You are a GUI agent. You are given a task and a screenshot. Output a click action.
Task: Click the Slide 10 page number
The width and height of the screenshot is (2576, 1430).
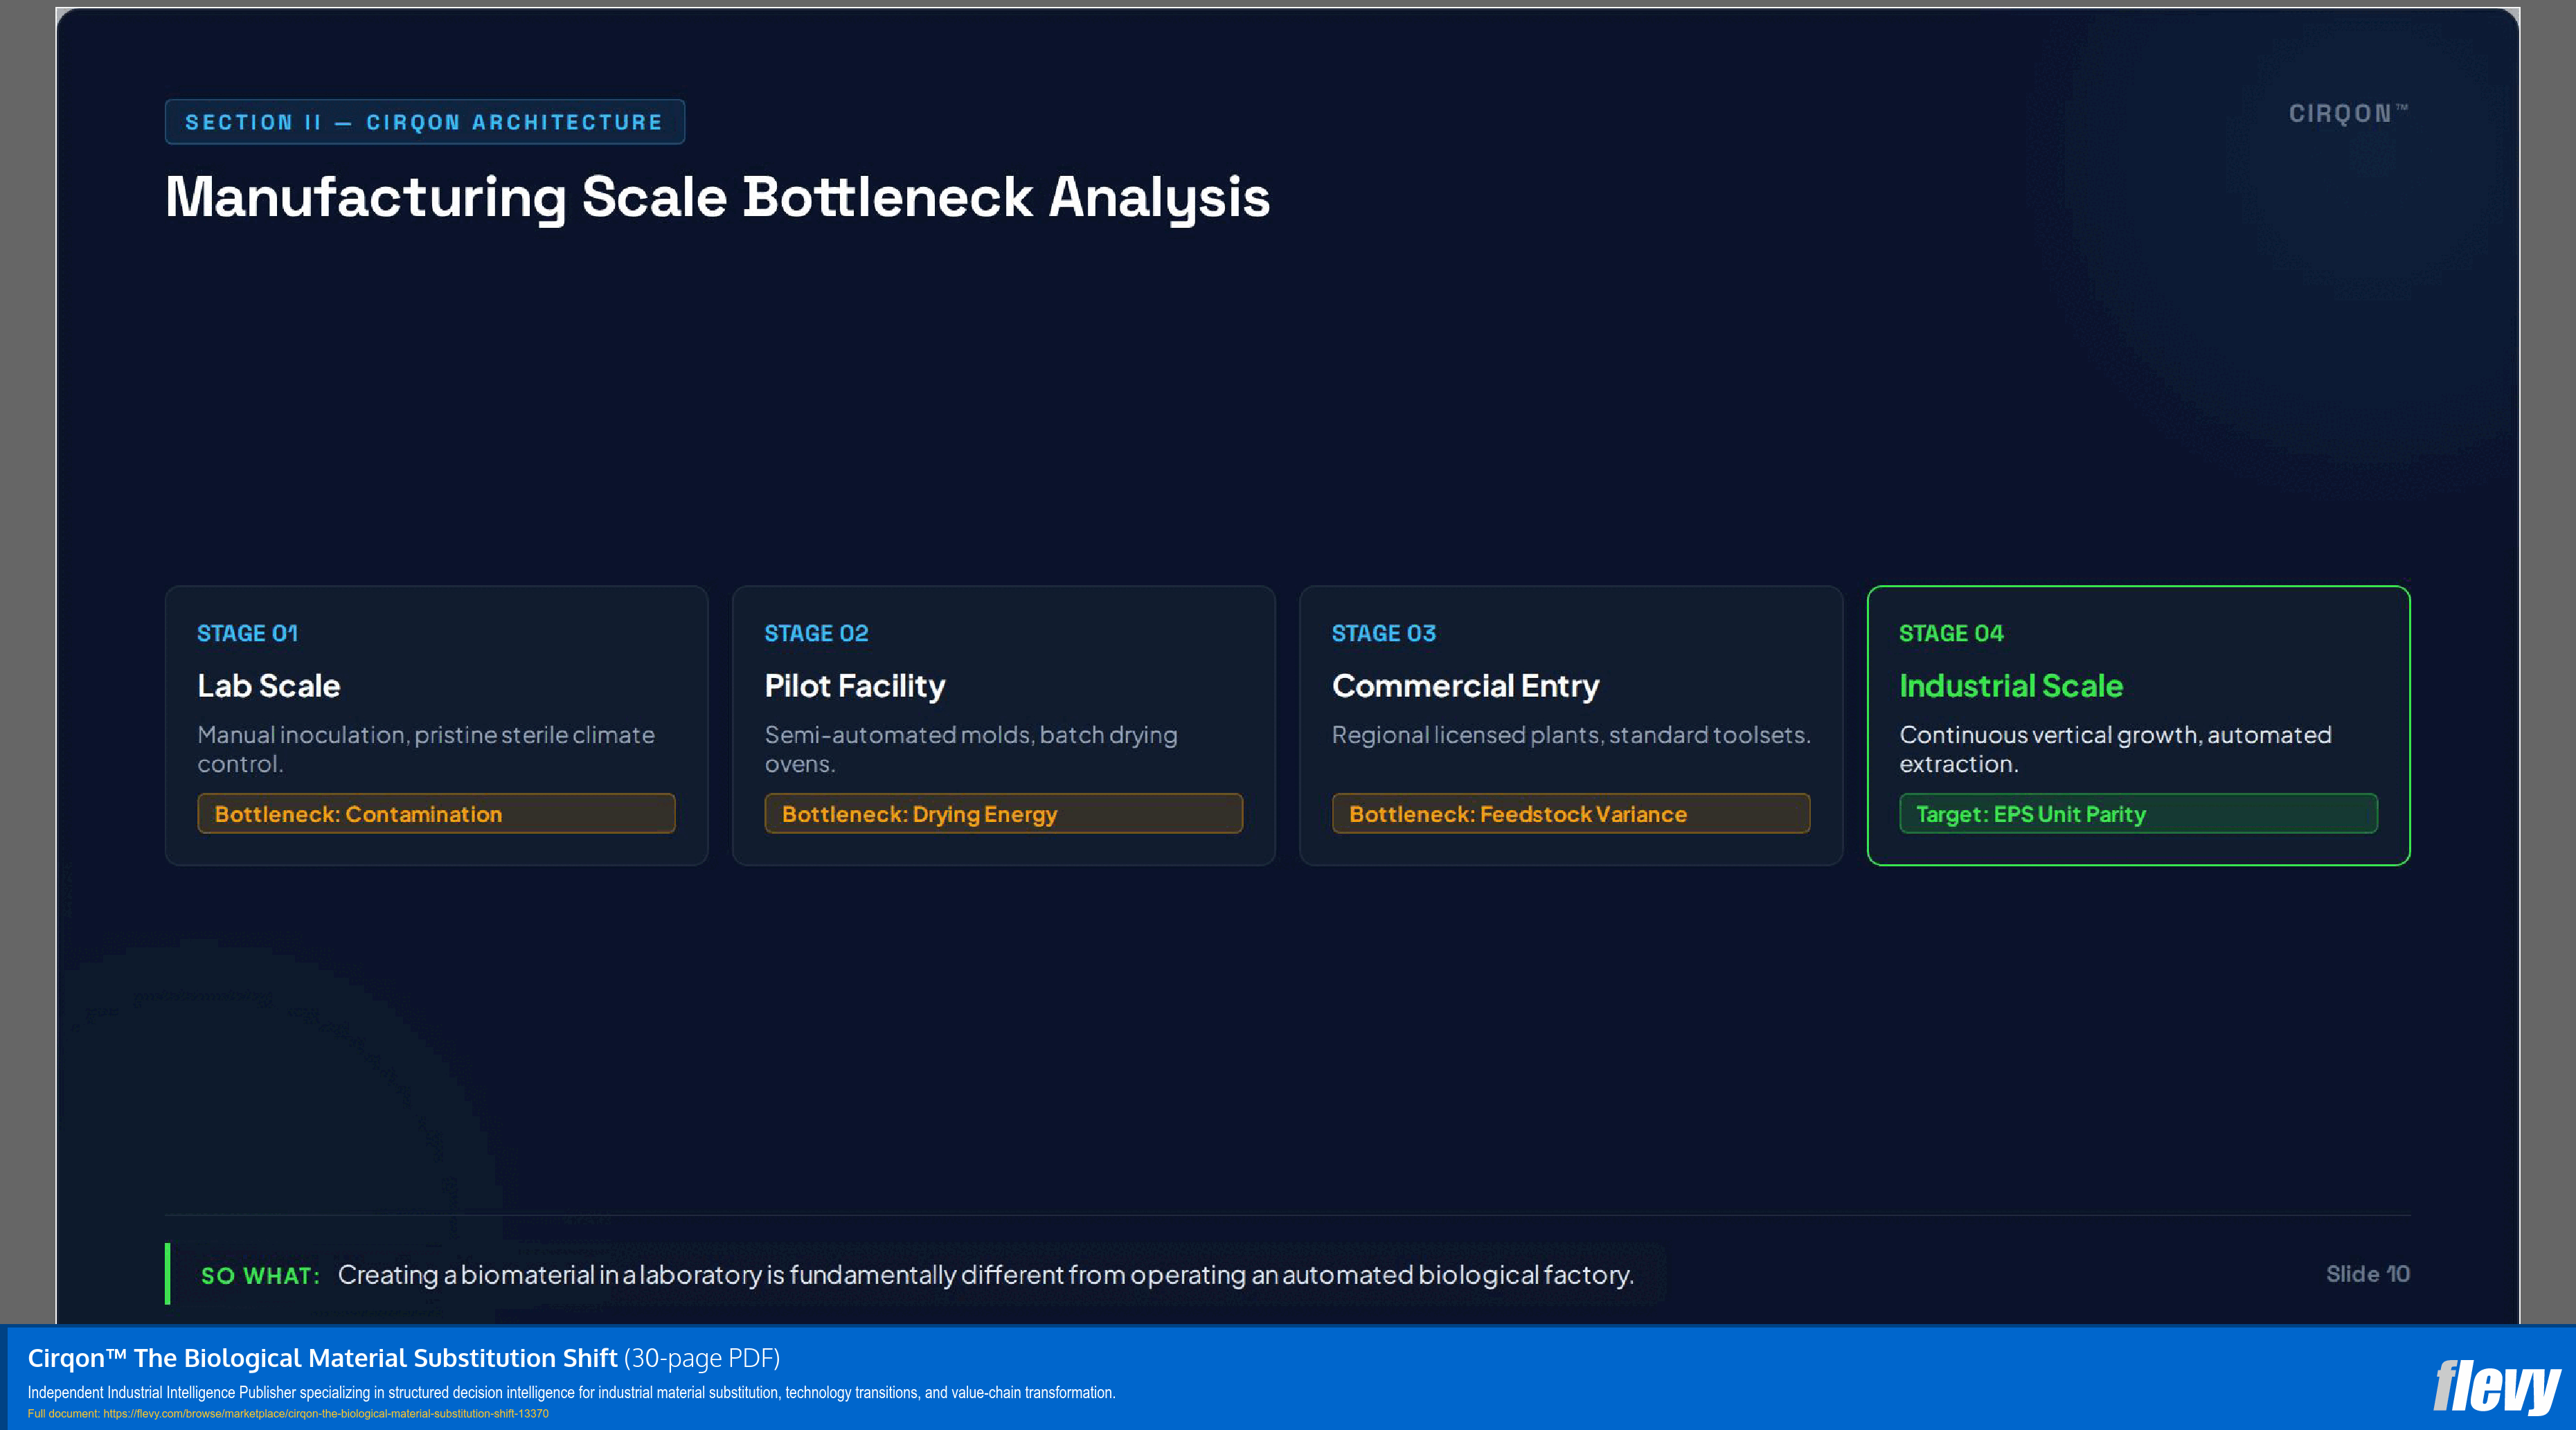pyautogui.click(x=2367, y=1274)
